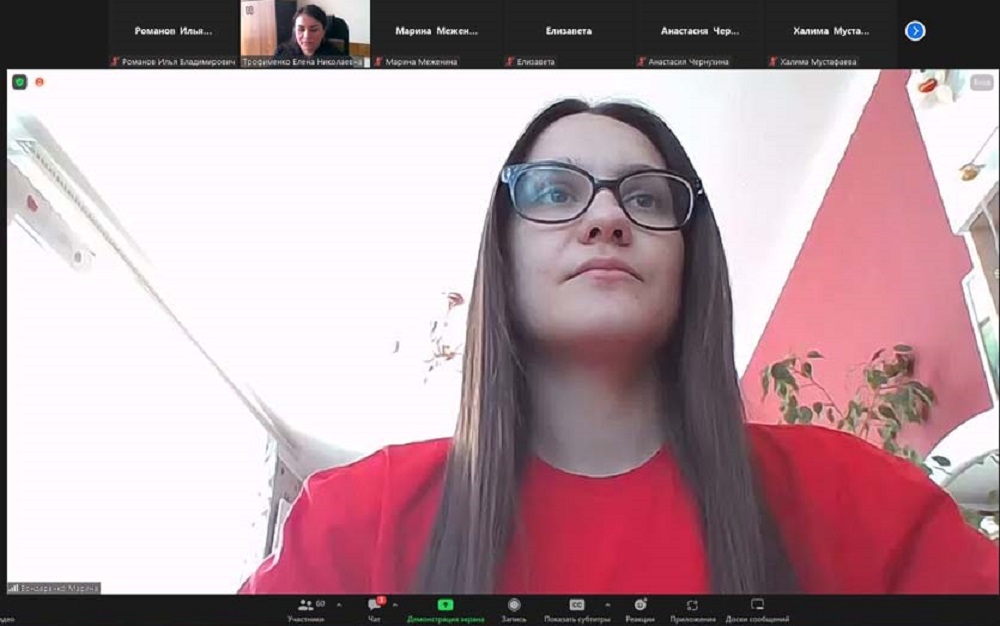Select Романов Илья's participant tile

(173, 32)
